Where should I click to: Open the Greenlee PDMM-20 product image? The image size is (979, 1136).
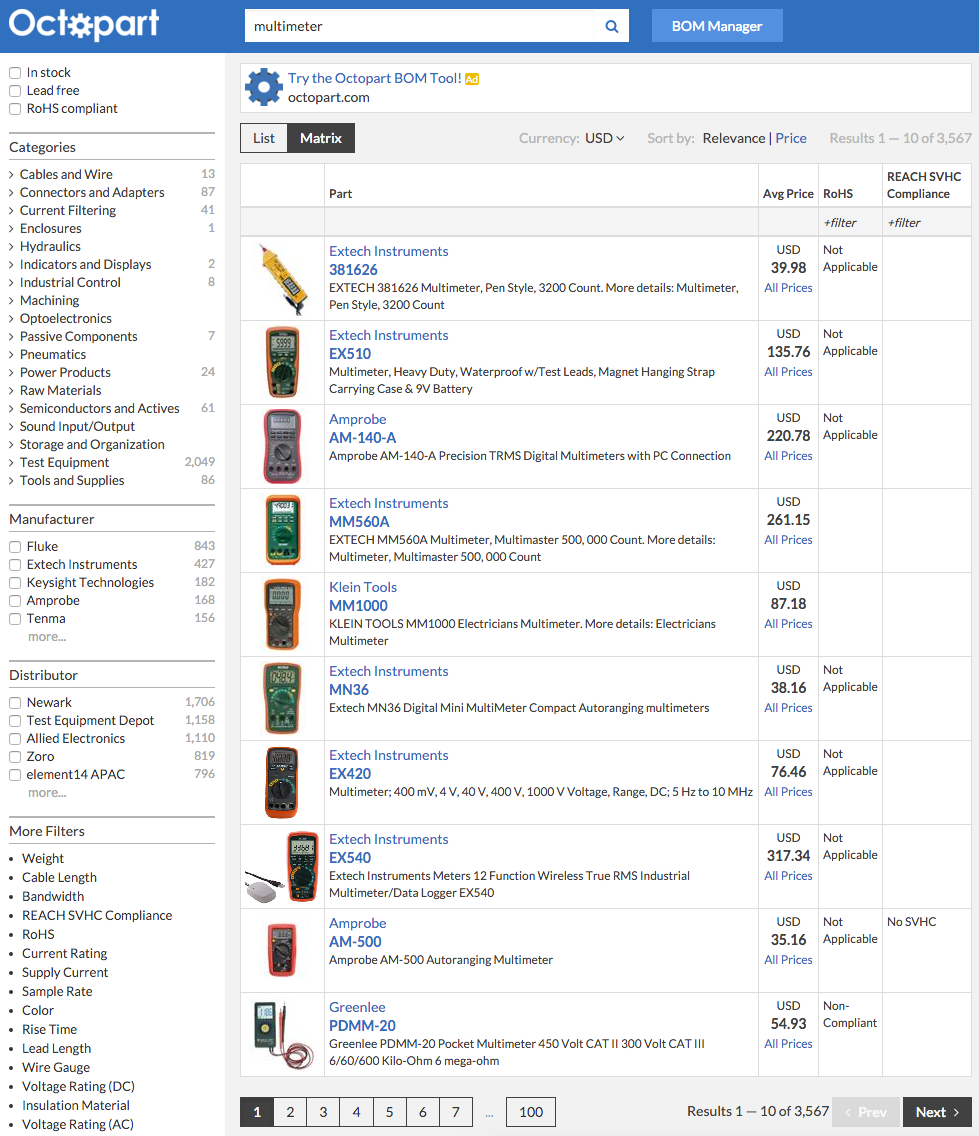284,1035
